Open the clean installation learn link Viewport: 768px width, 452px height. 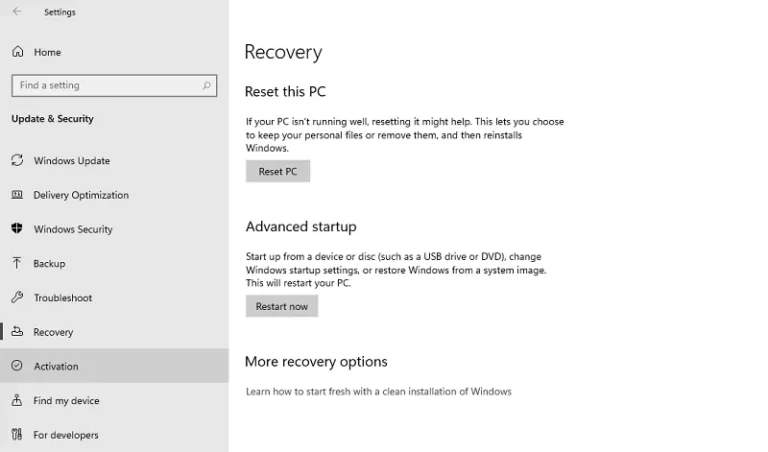(379, 391)
